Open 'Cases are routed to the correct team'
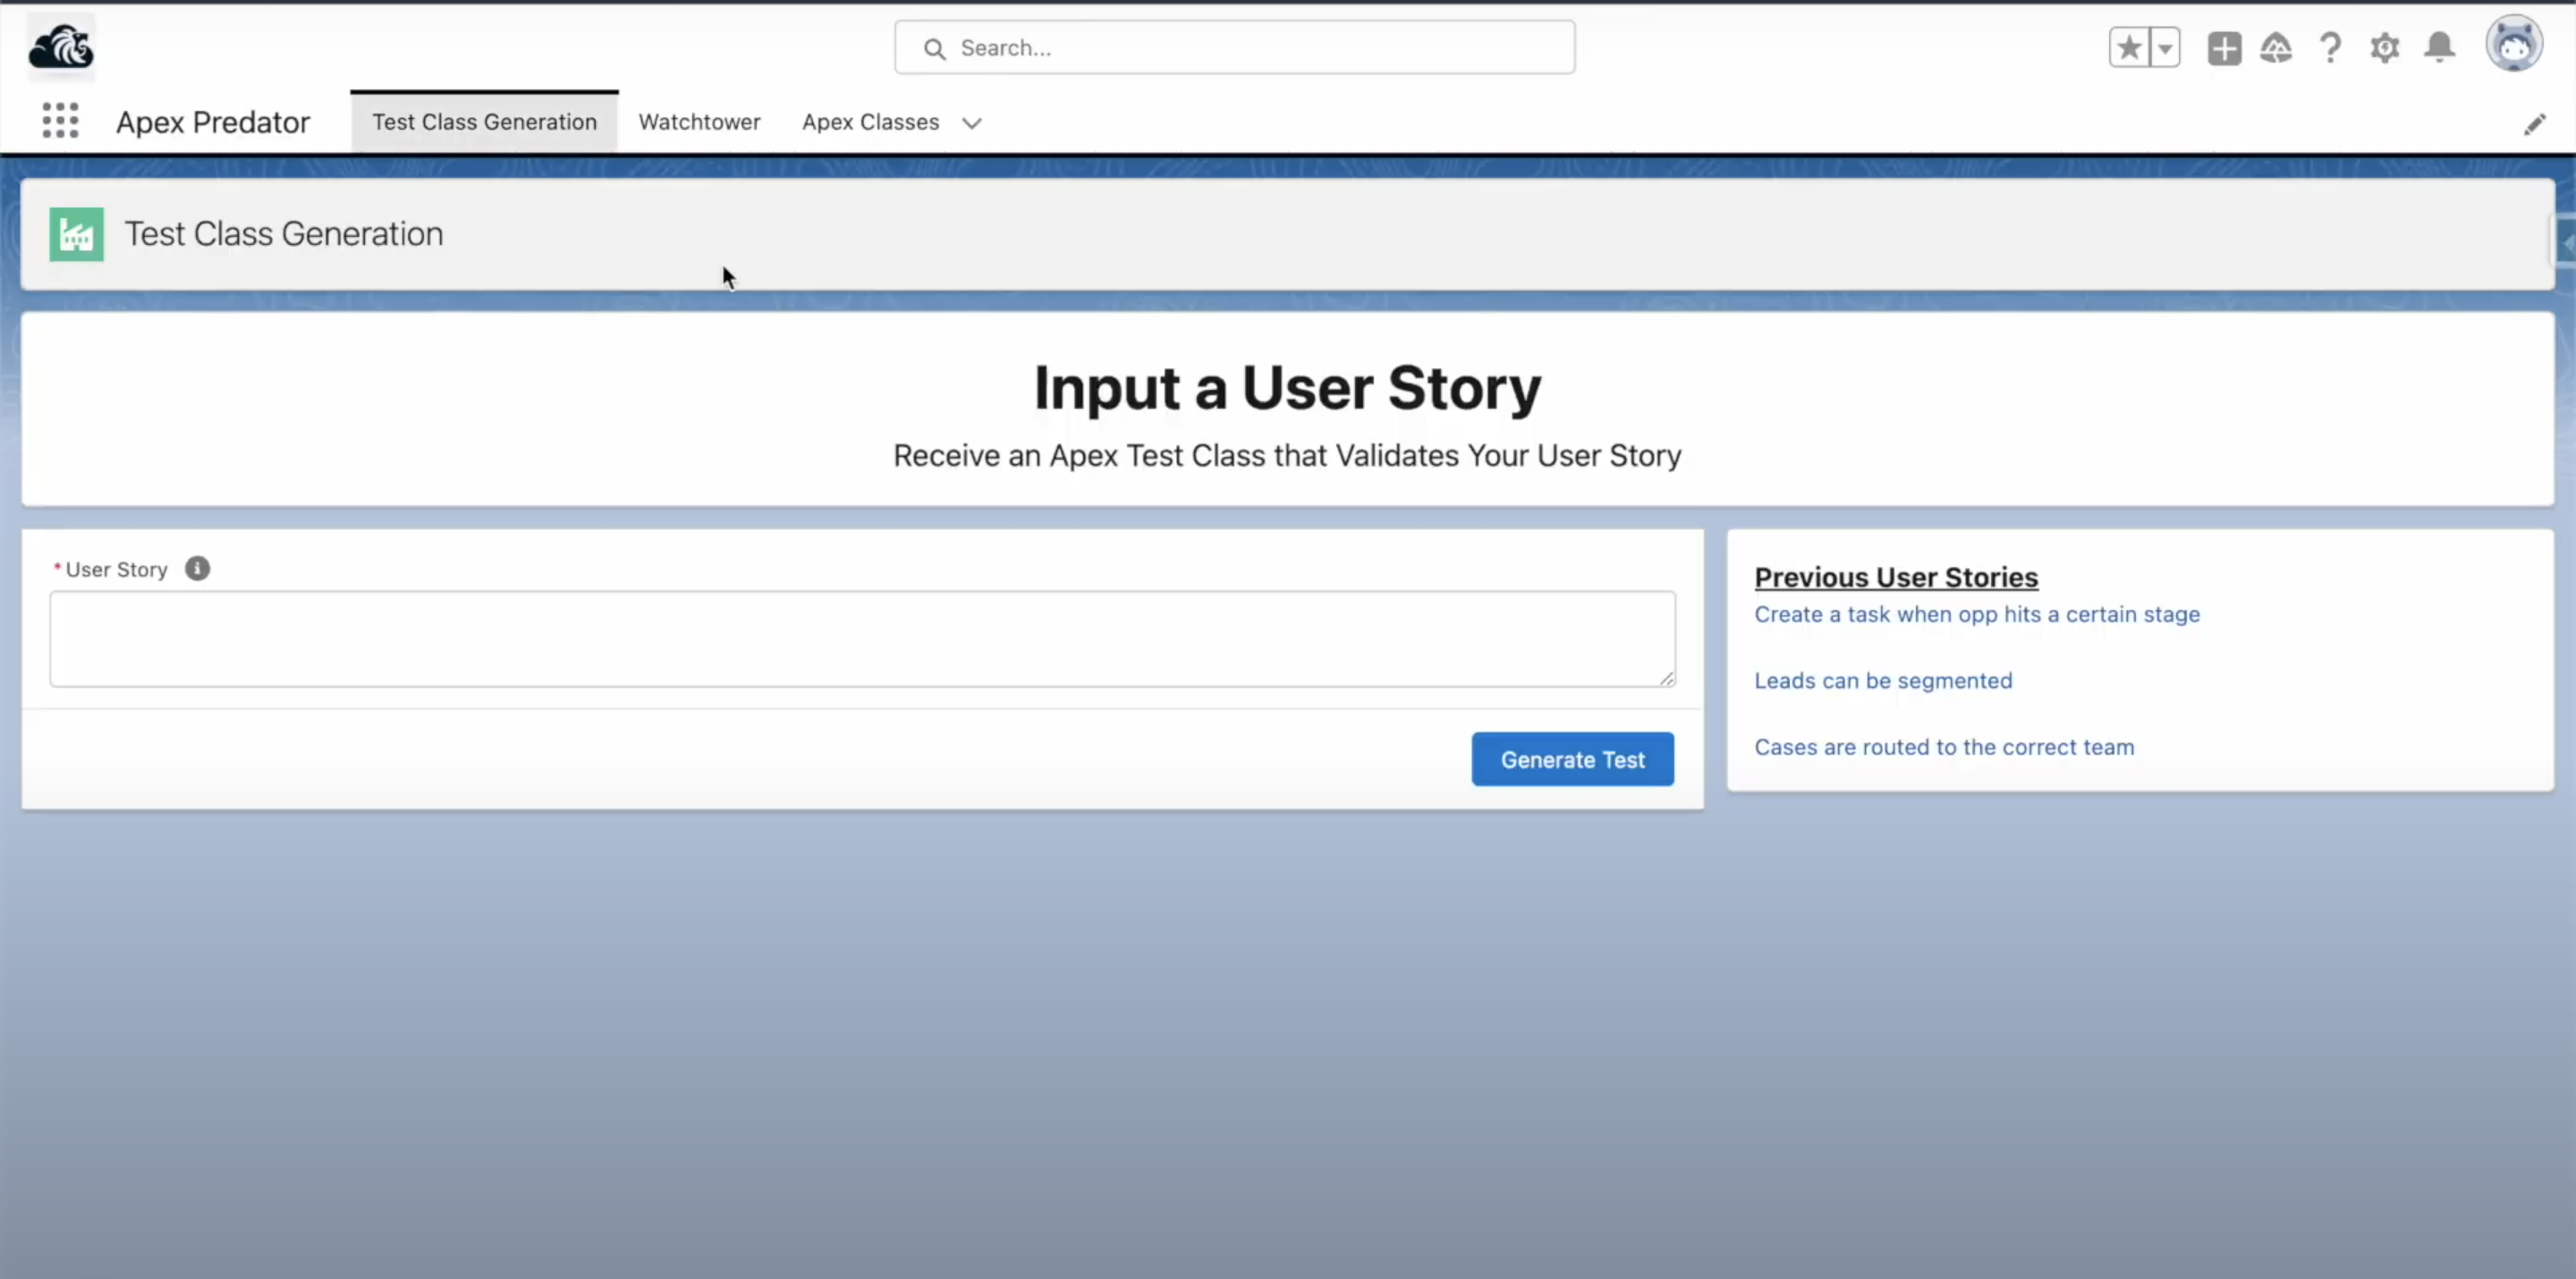Screen dimensions: 2576x1279 [1944, 747]
